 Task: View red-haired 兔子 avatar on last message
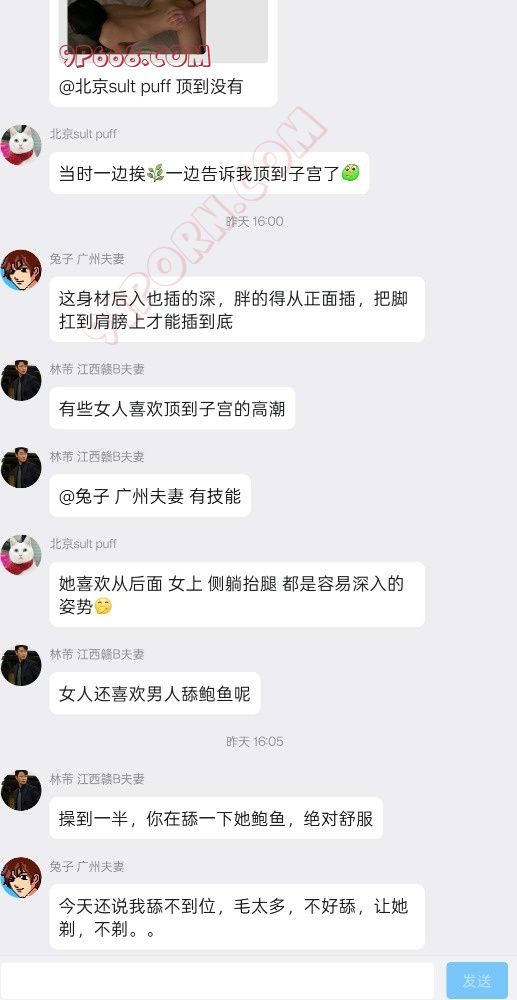21,878
